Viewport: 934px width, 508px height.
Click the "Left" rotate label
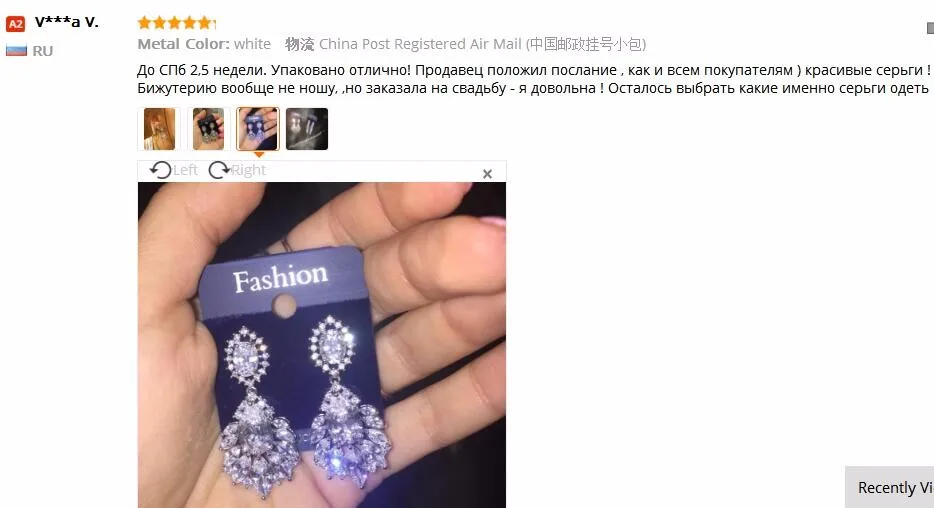[185, 170]
